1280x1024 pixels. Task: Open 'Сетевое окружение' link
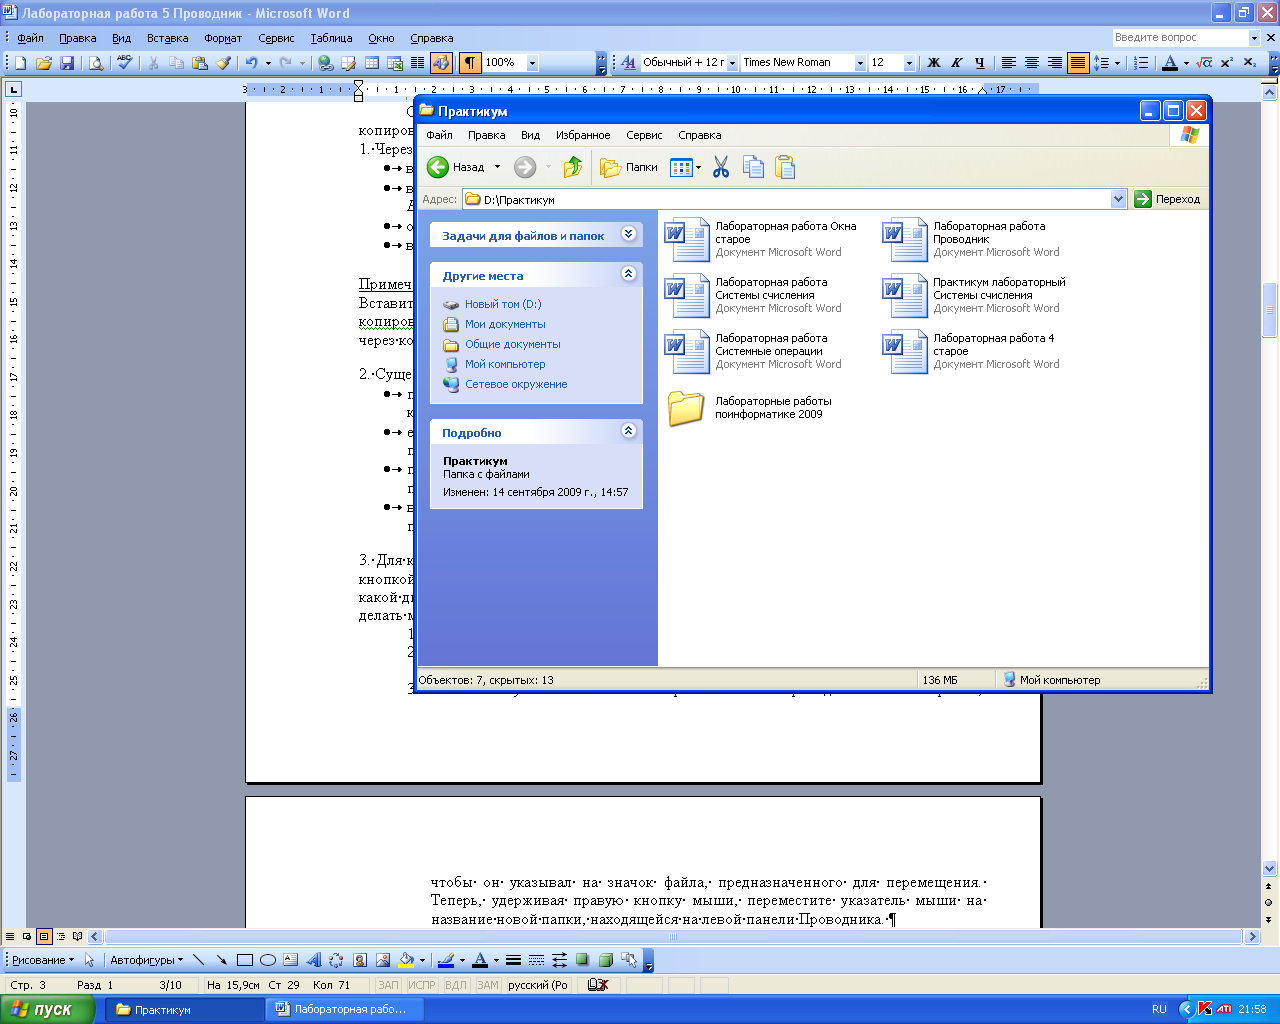coord(516,384)
